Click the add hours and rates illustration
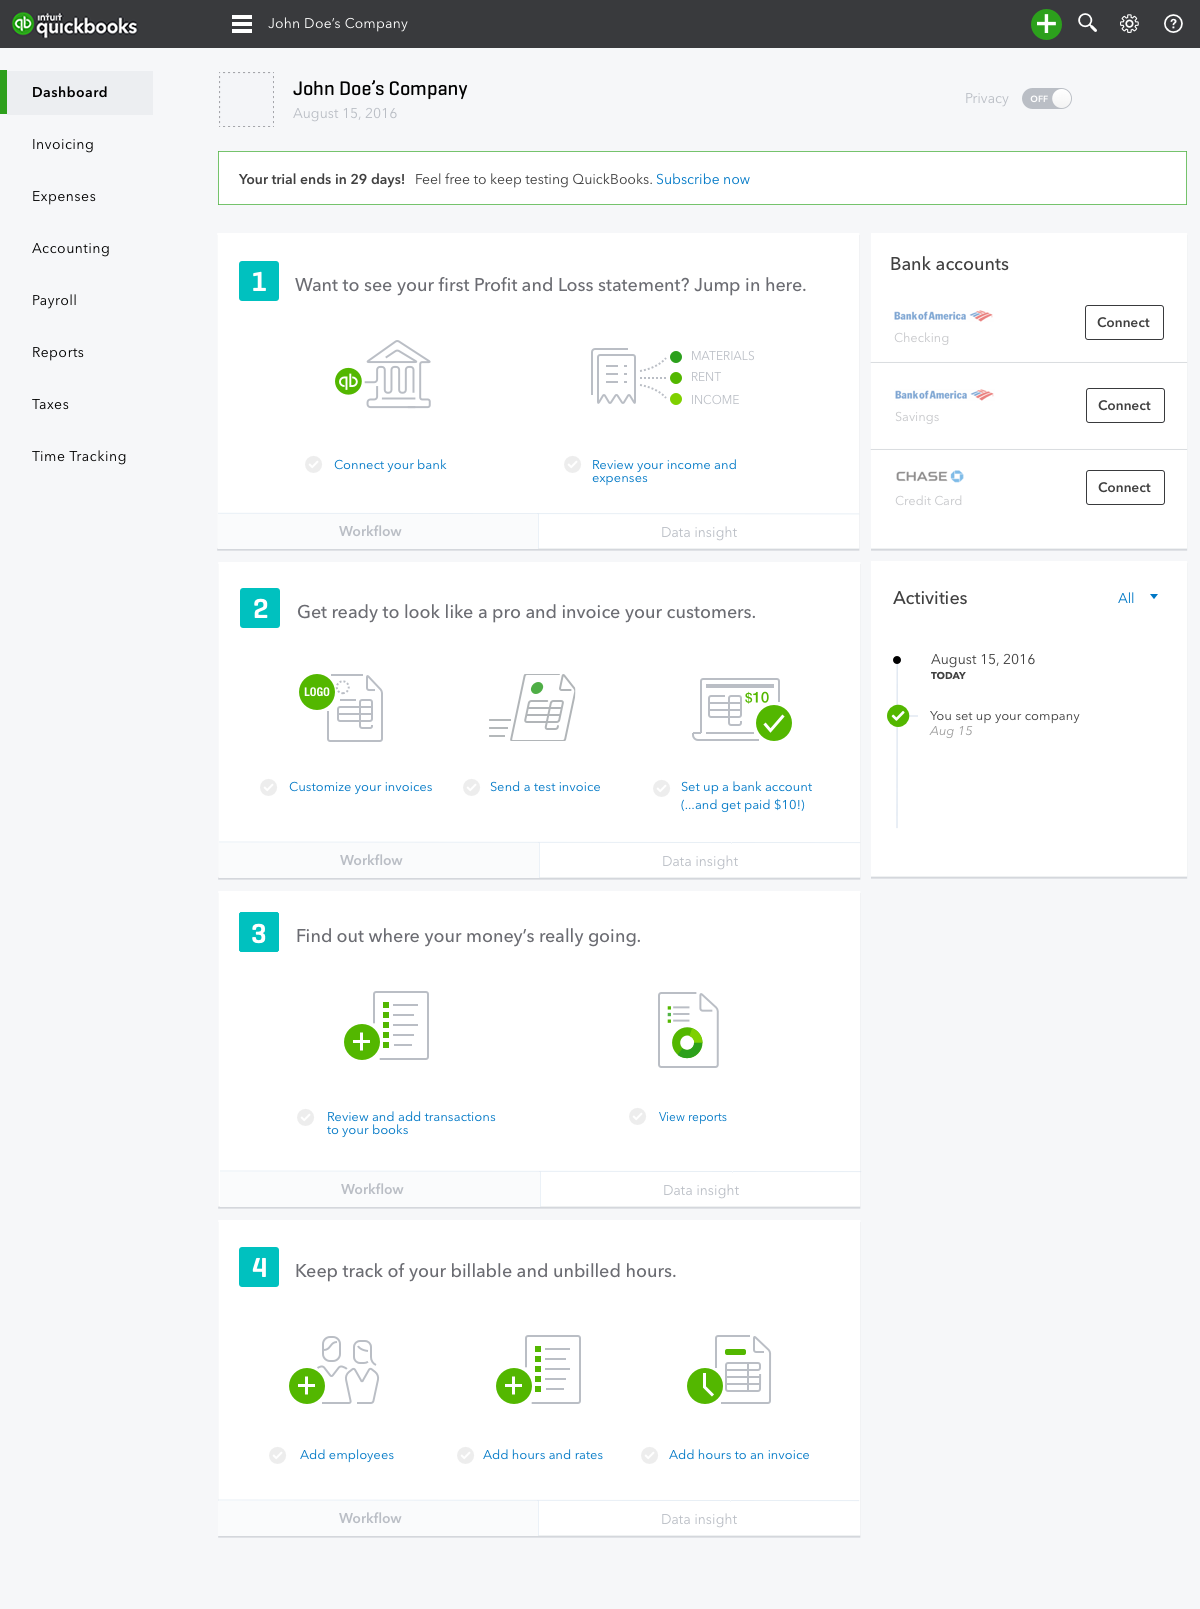 (x=539, y=1370)
